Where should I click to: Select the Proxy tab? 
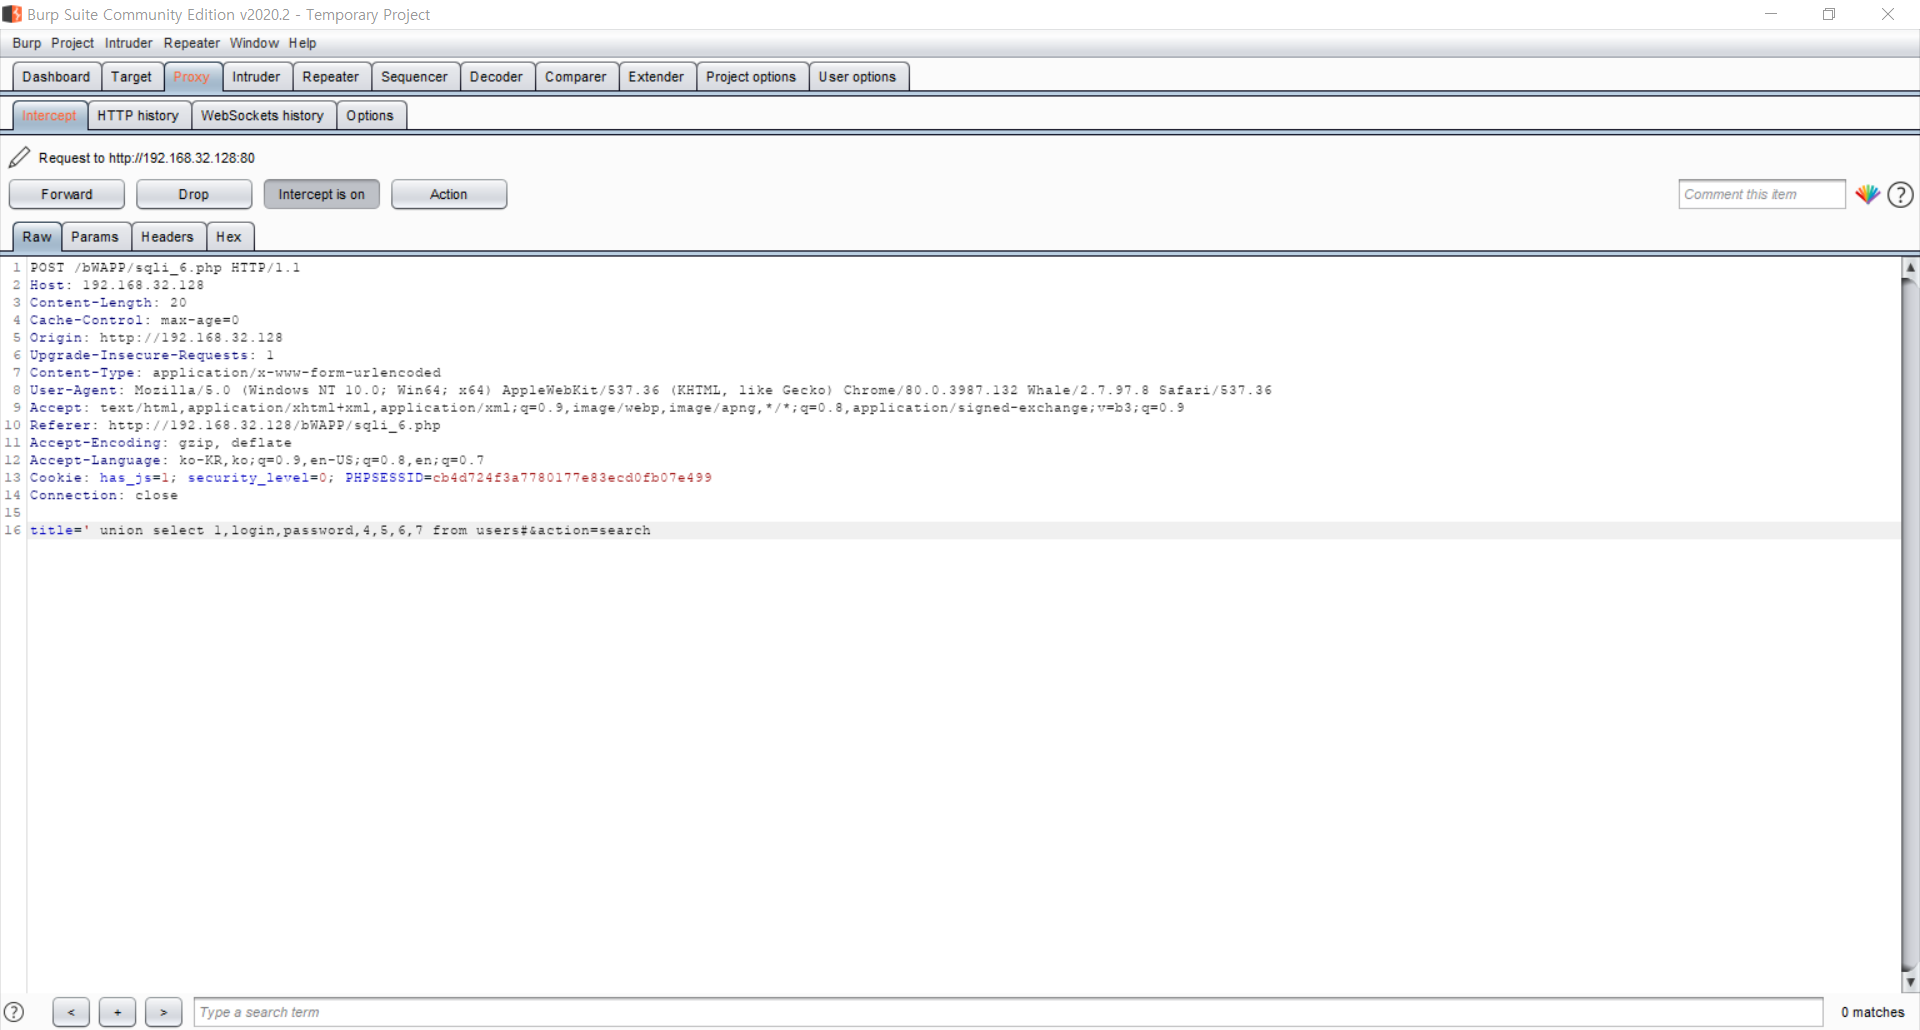pos(192,77)
